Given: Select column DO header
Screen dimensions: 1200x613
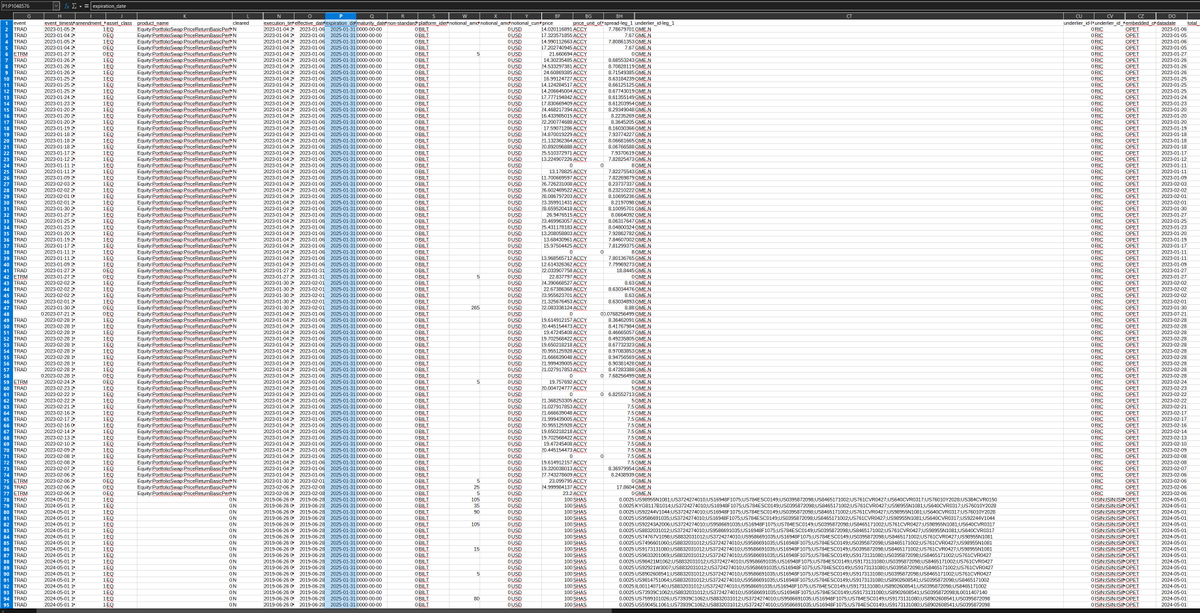Looking at the screenshot, I should [x=1171, y=16].
